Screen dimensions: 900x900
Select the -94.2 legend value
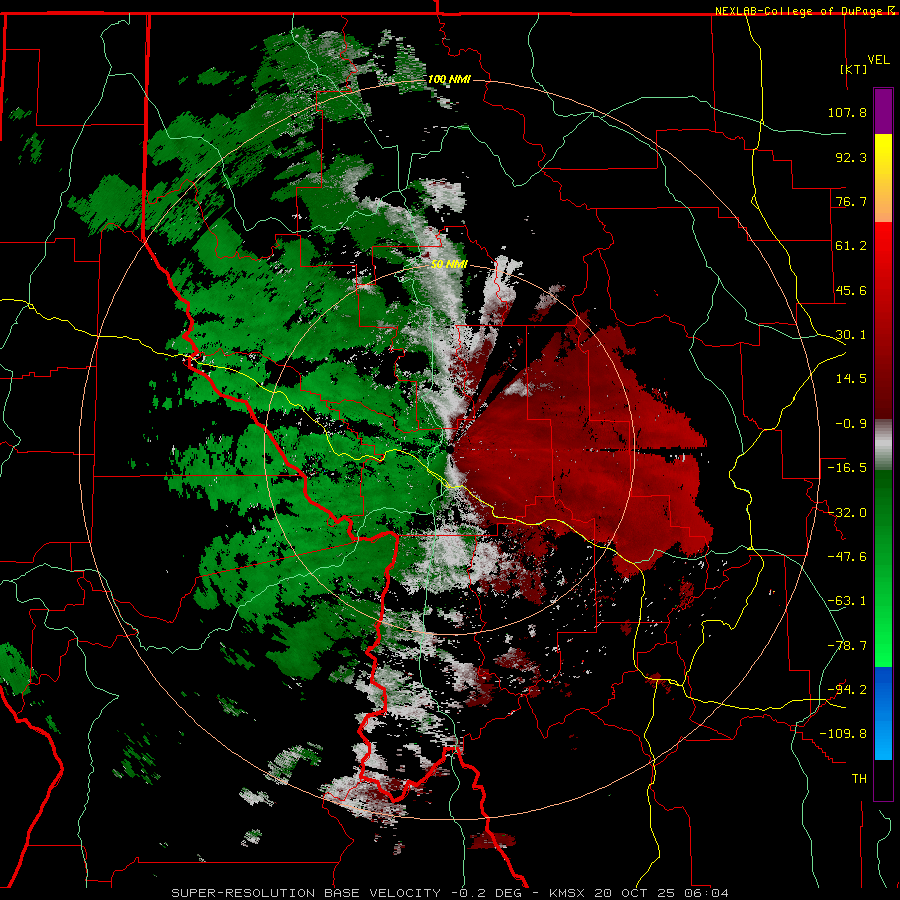pos(847,690)
